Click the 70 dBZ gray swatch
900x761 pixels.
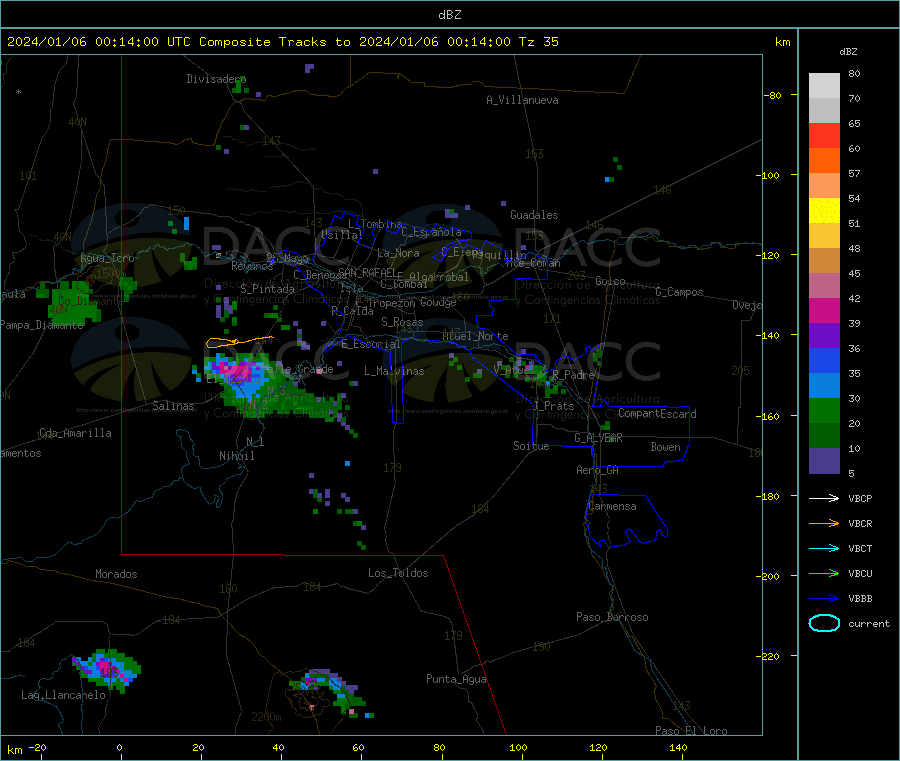pos(824,110)
